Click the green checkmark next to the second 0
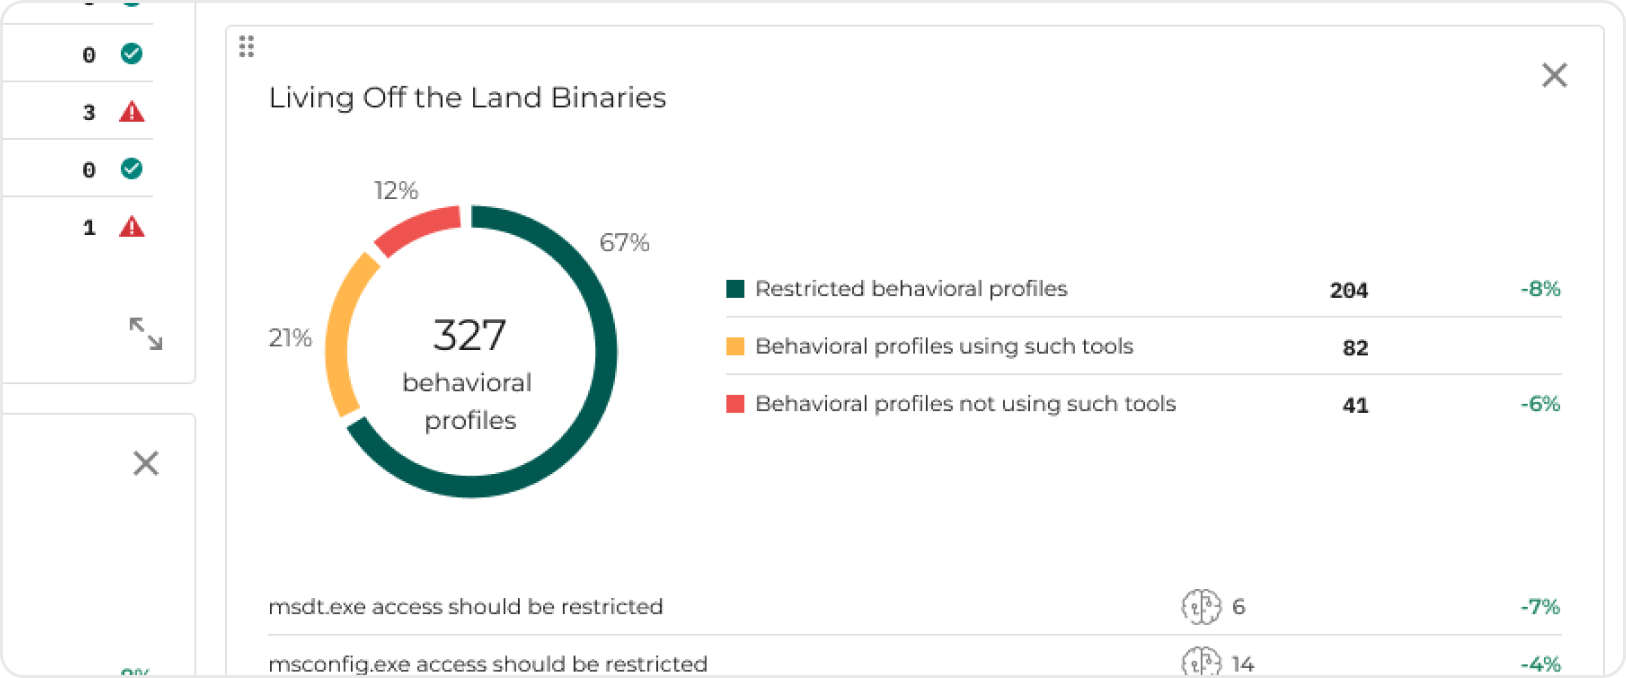Viewport: 1626px width, 678px height. 131,168
